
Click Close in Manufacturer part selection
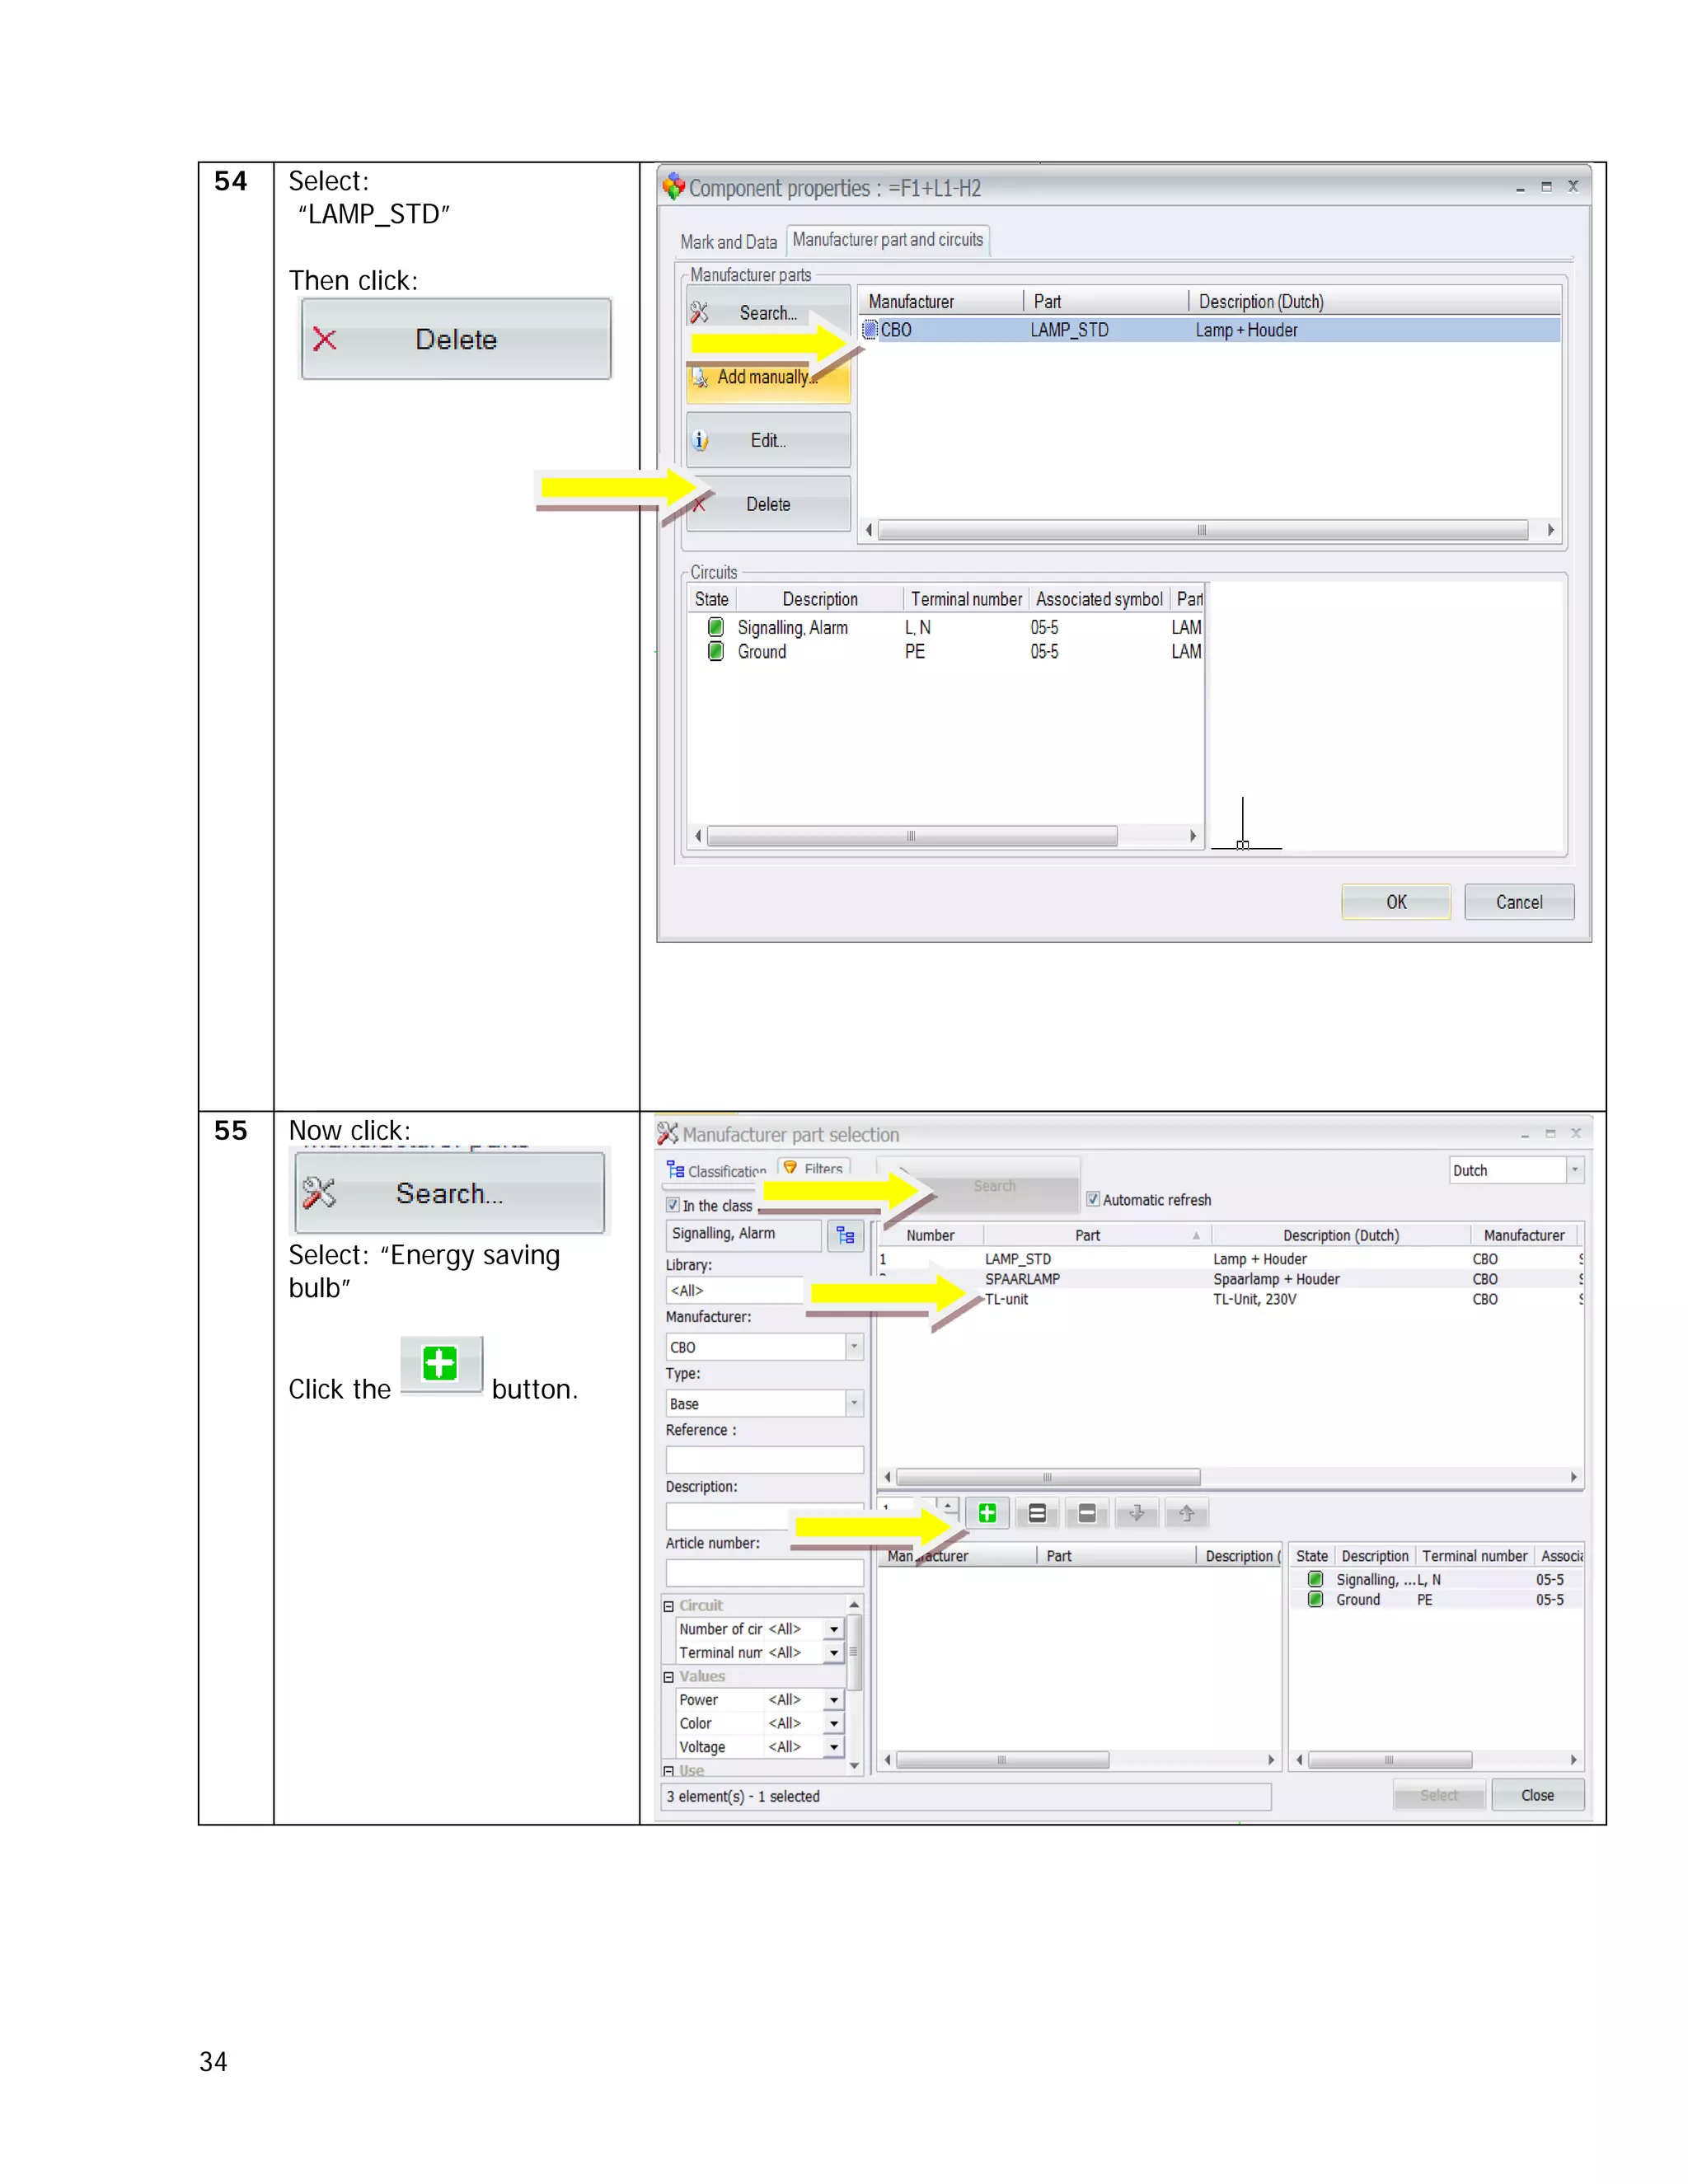click(1537, 1795)
